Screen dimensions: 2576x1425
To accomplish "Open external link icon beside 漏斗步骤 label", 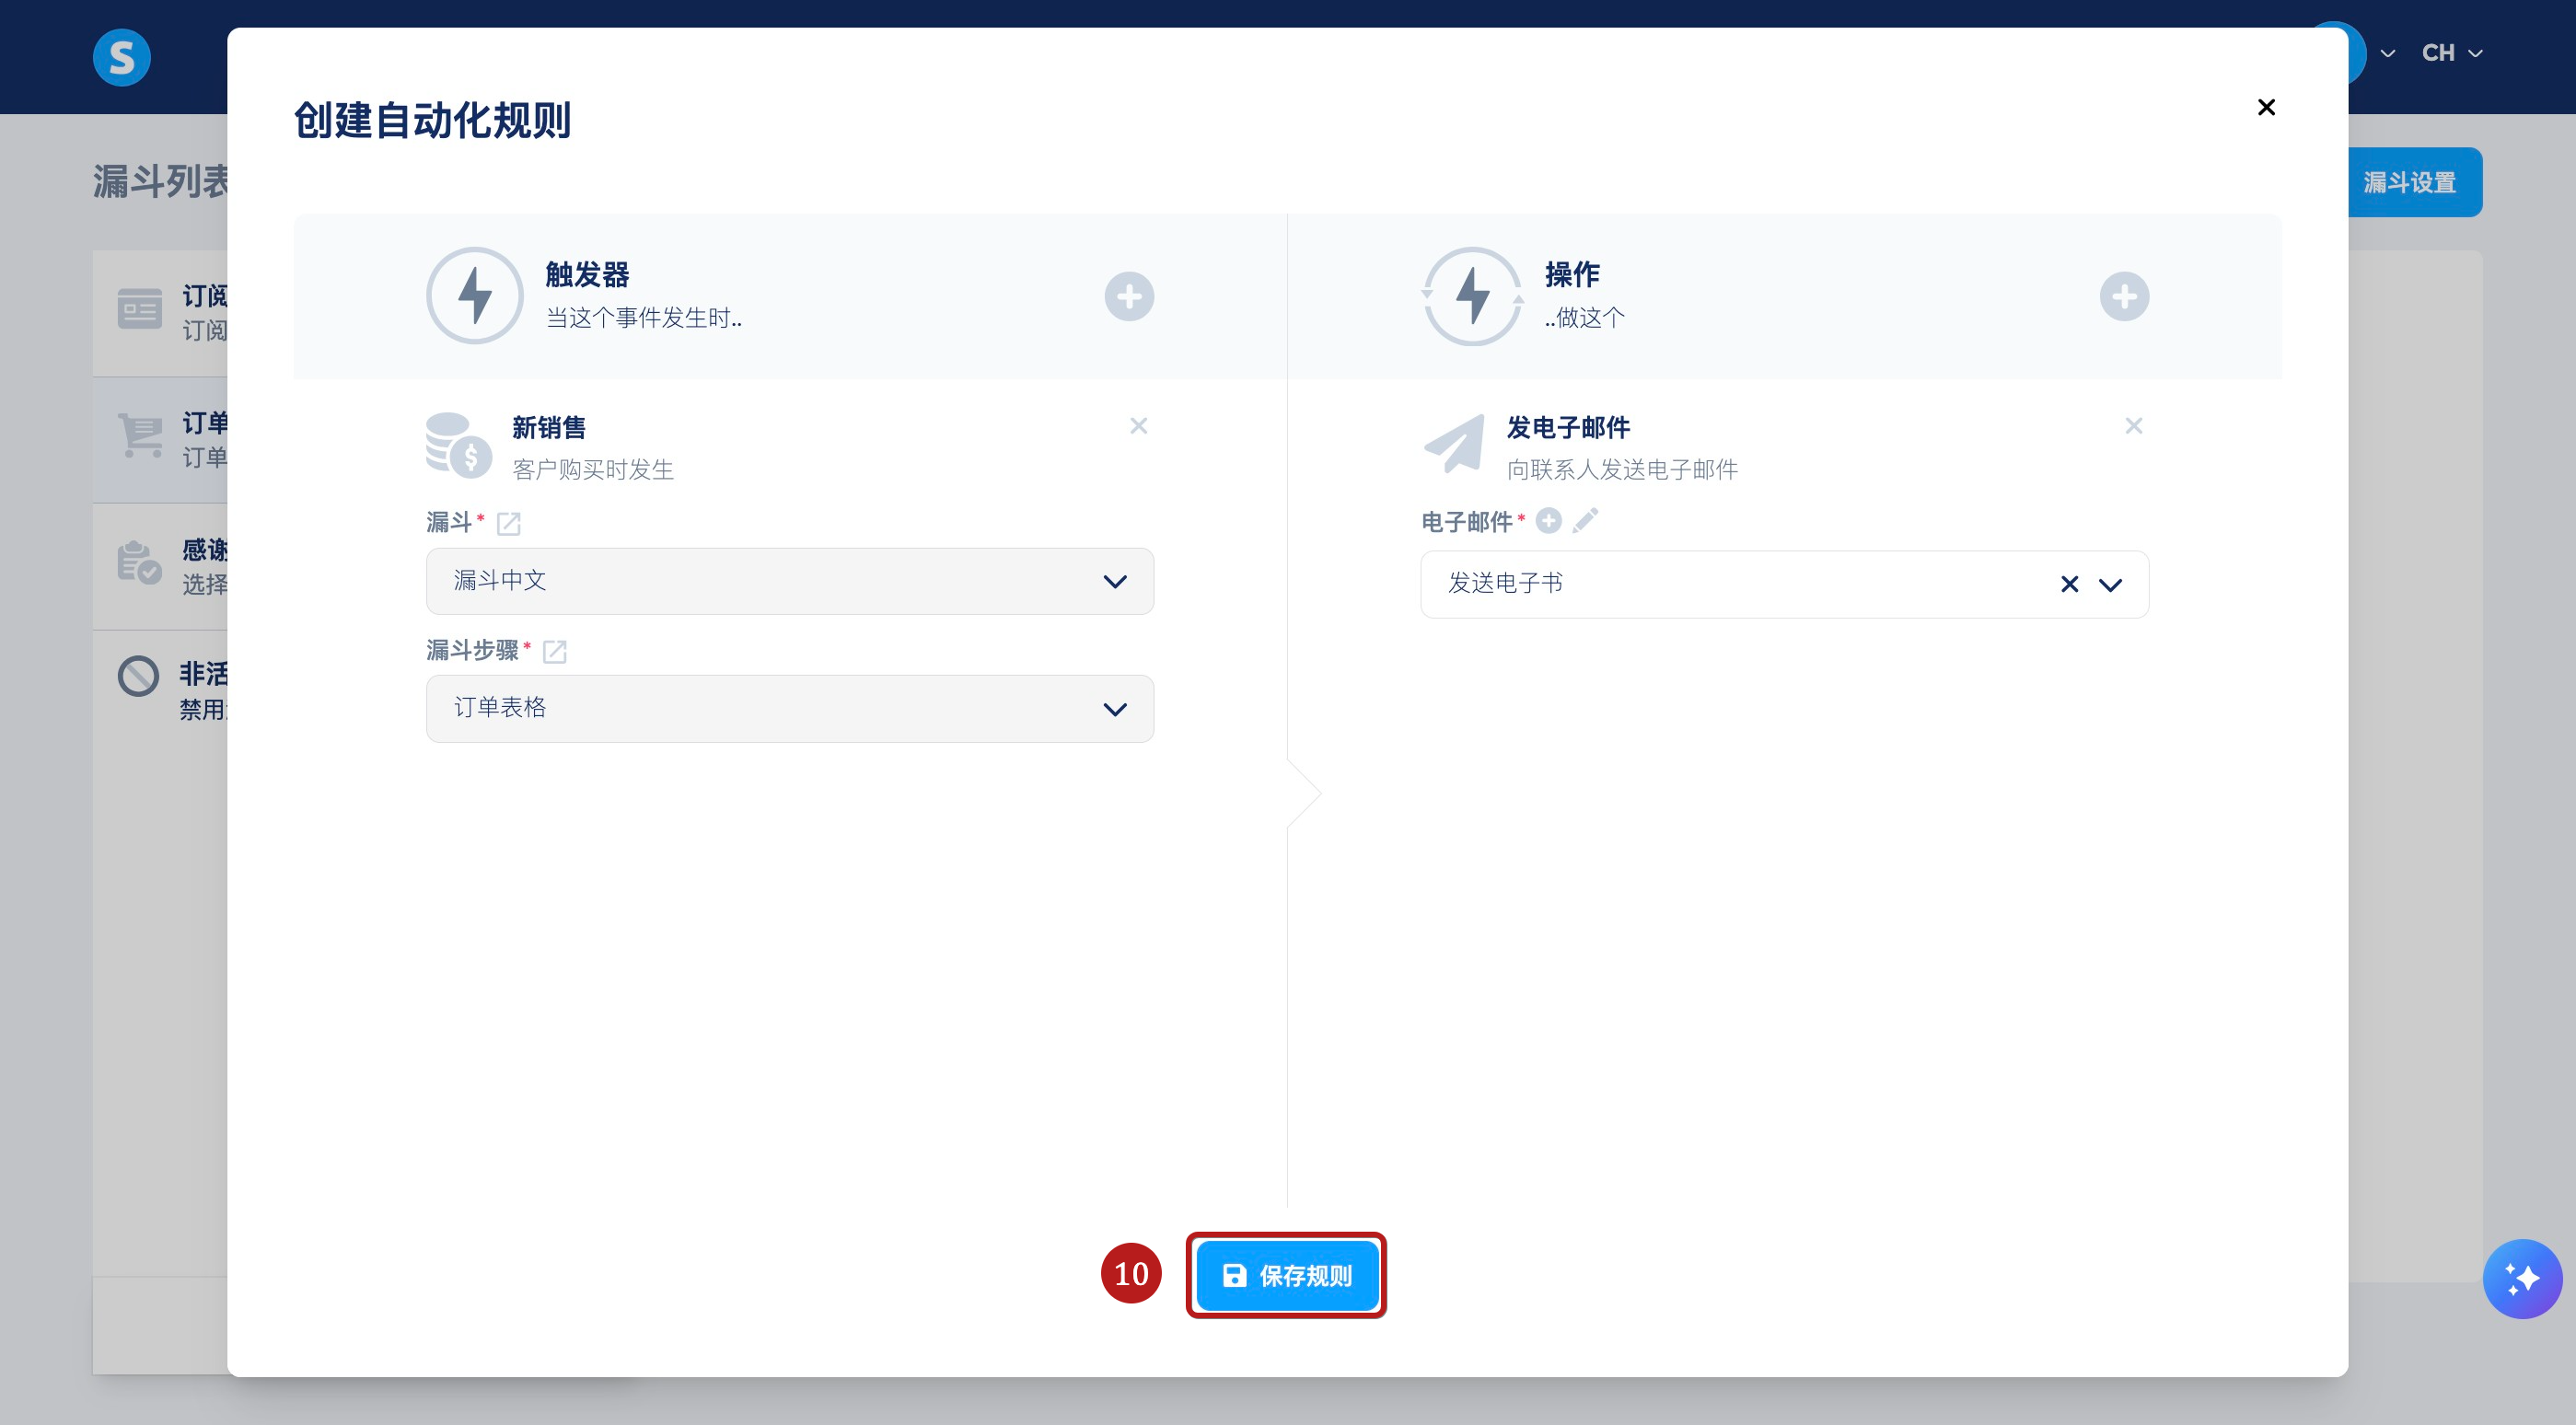I will pos(554,652).
